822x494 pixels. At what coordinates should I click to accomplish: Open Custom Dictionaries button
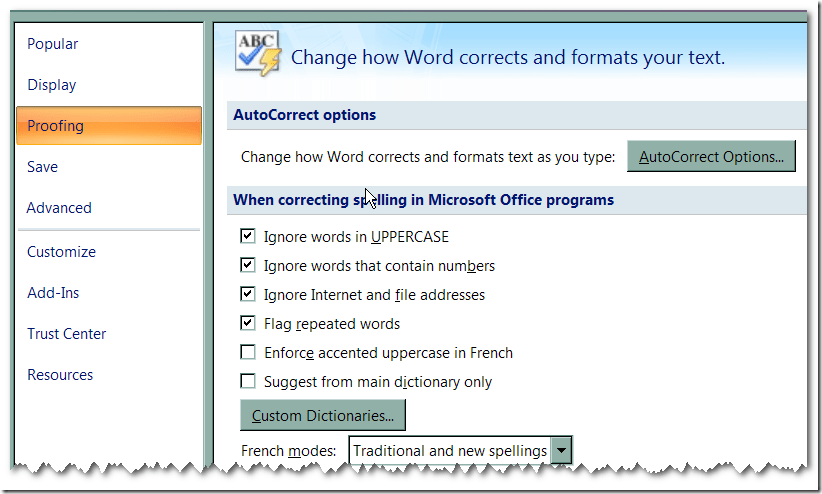point(322,415)
